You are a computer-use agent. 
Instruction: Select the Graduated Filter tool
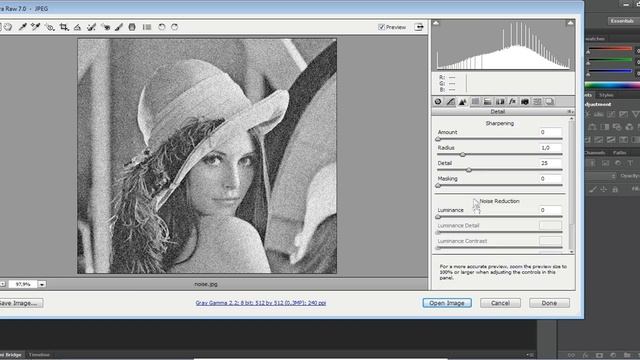[132, 27]
